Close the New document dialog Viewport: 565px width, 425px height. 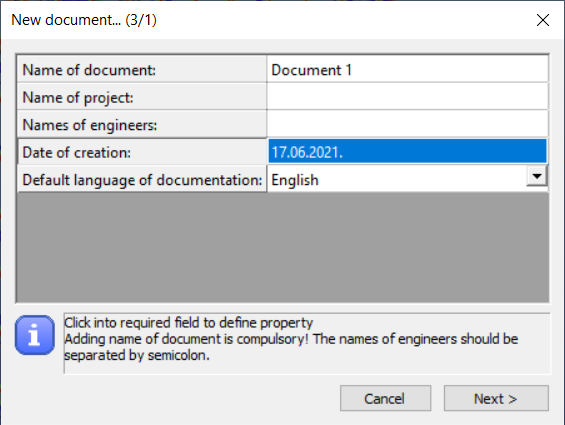pyautogui.click(x=543, y=20)
